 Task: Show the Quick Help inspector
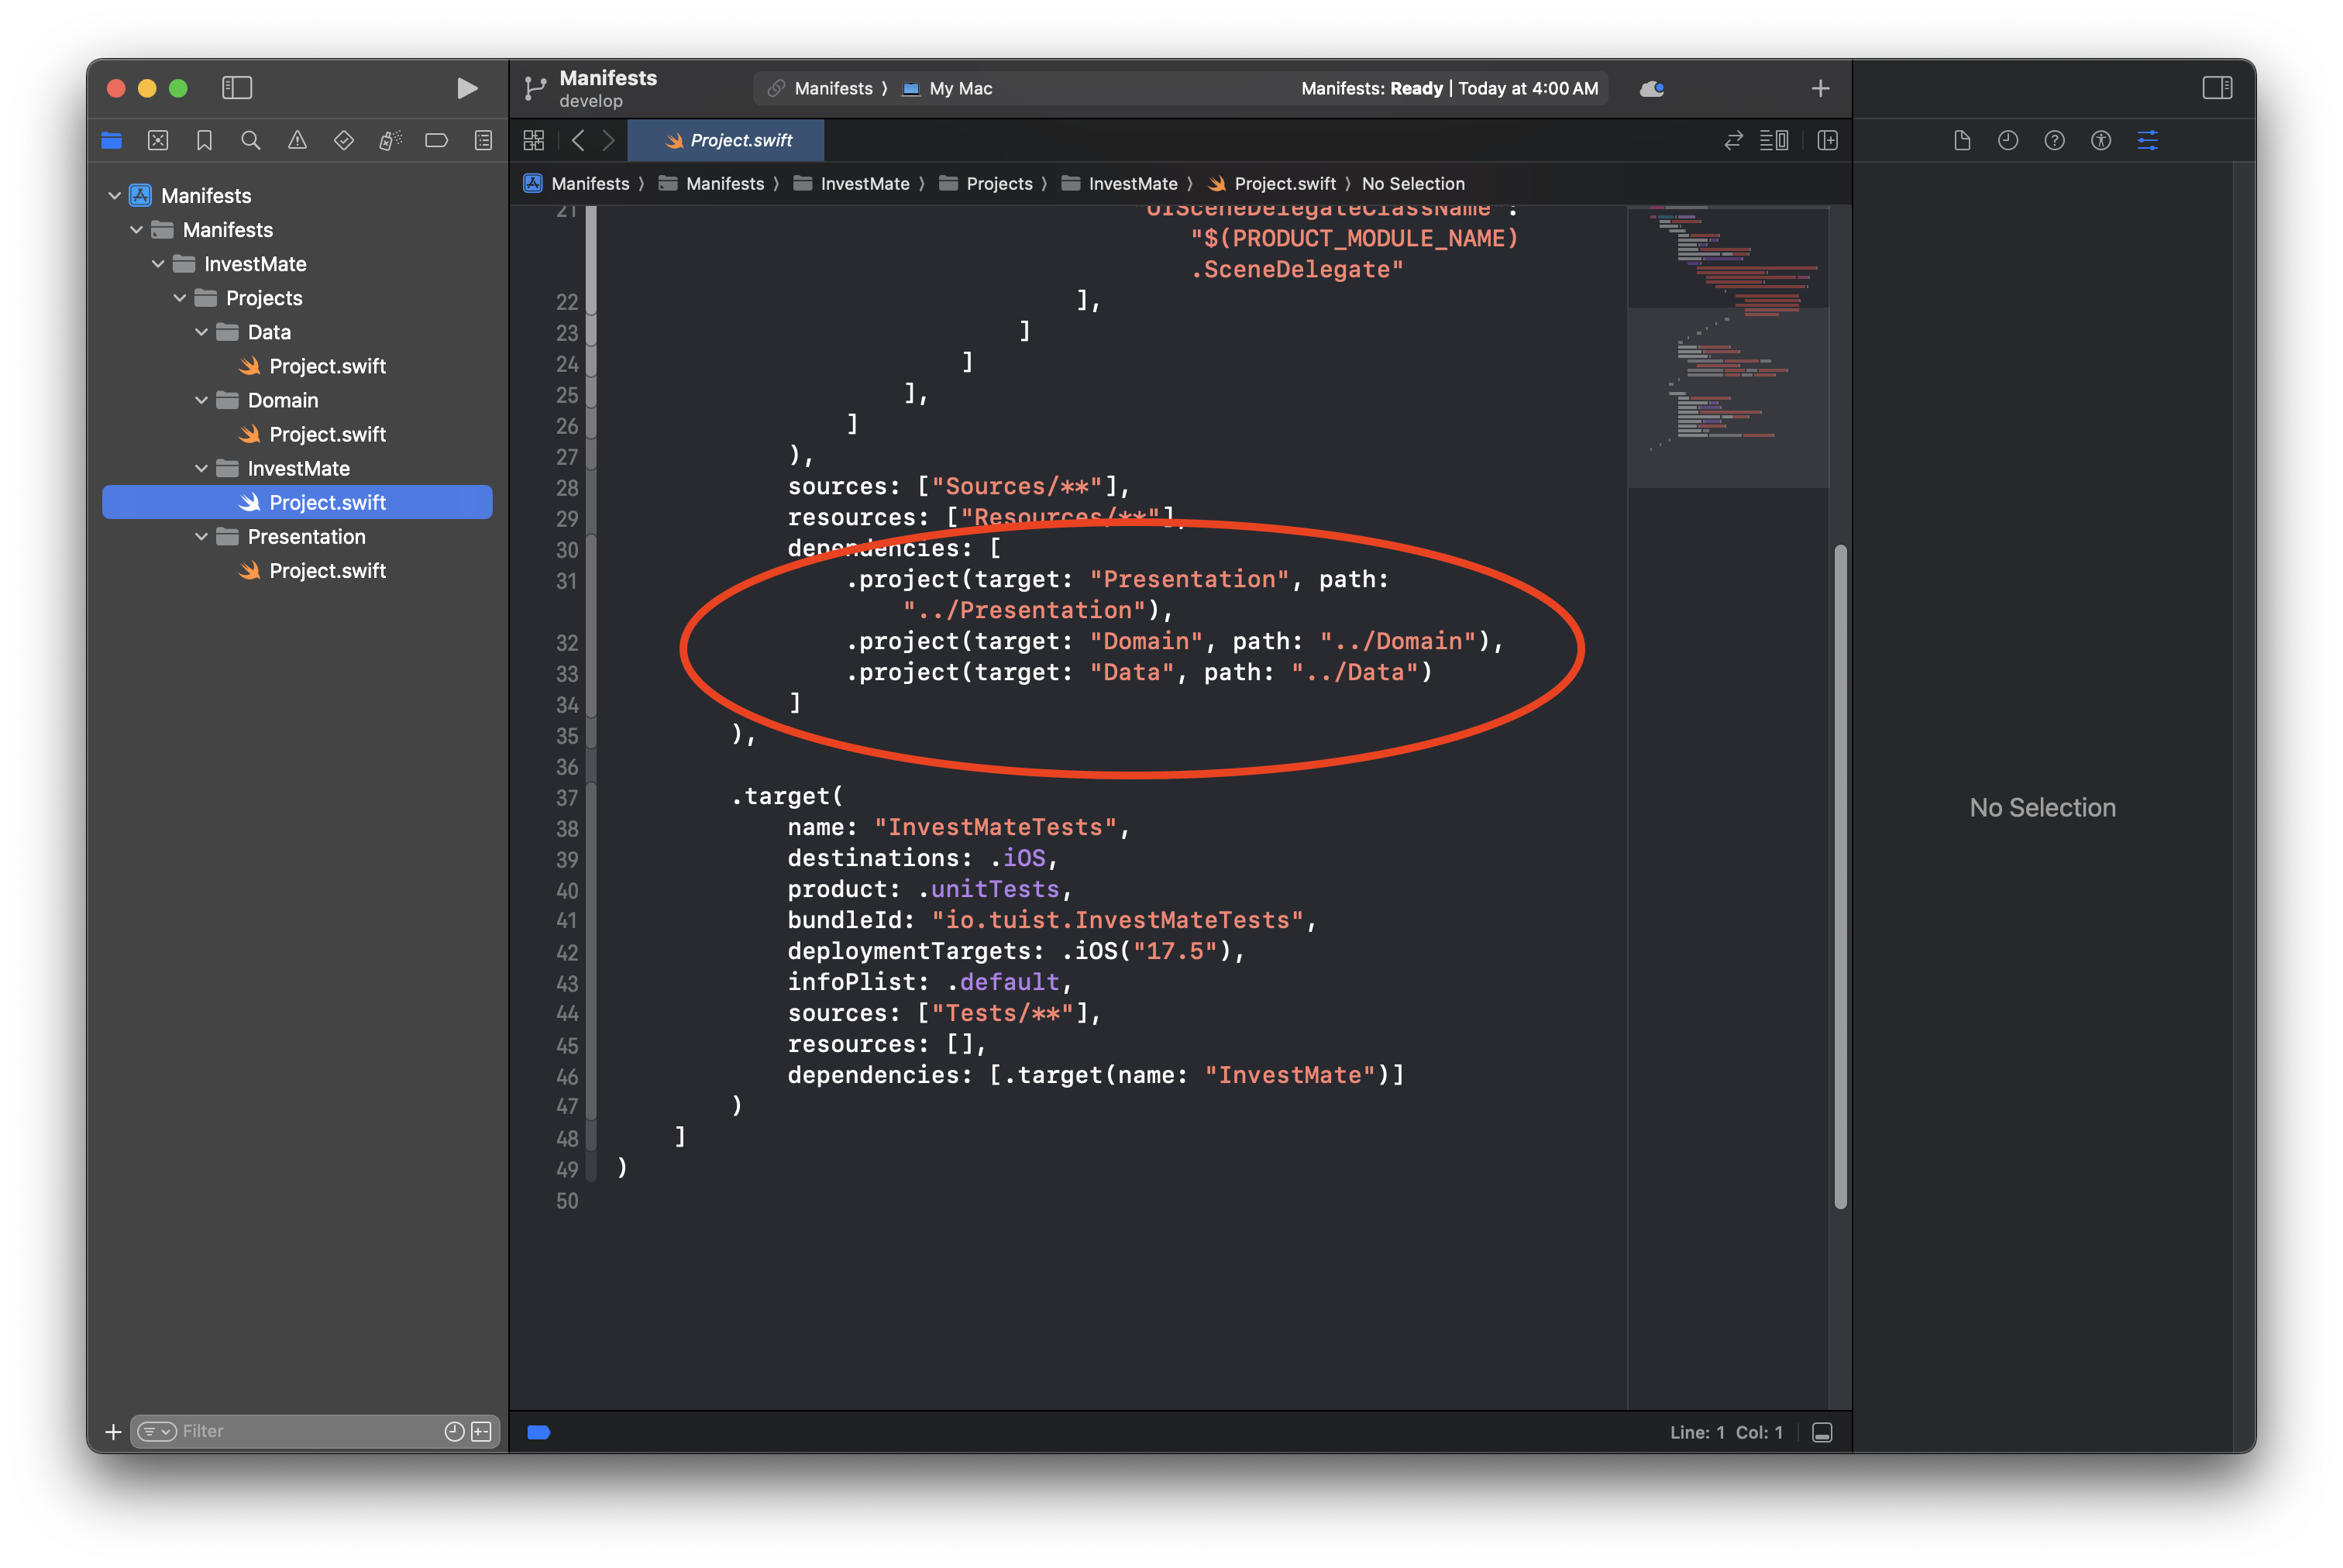click(x=2054, y=141)
